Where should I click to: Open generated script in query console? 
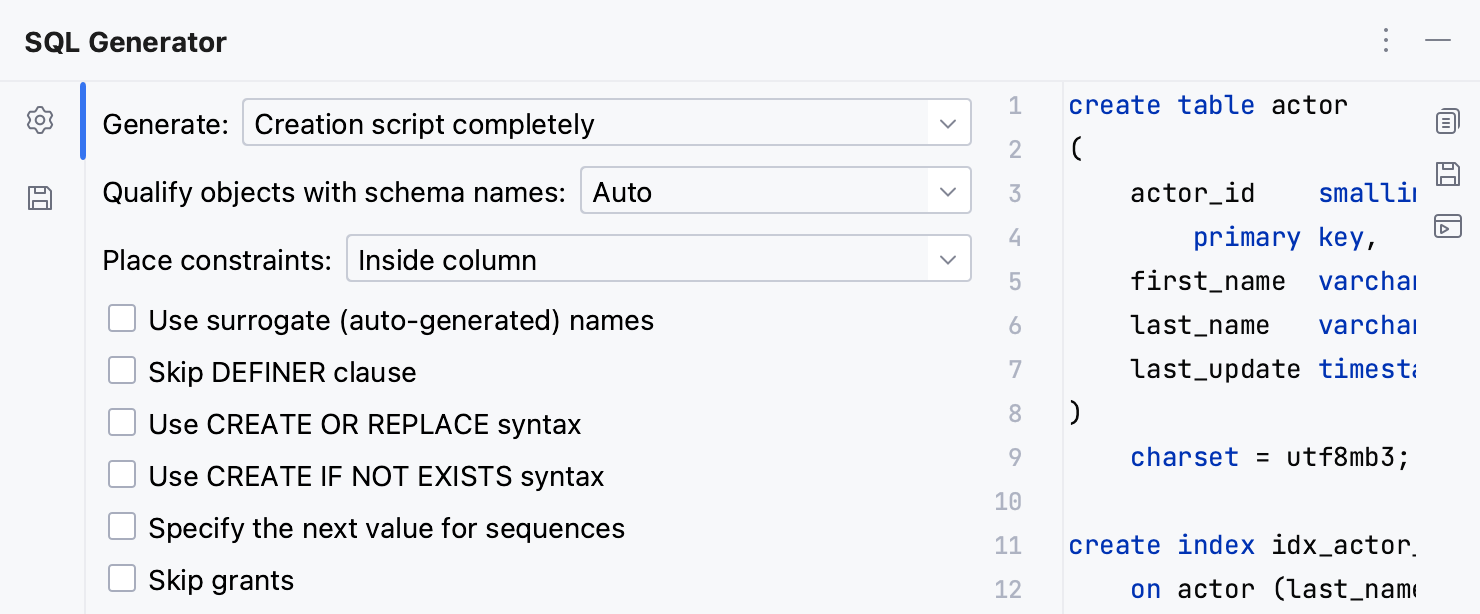(x=1447, y=227)
